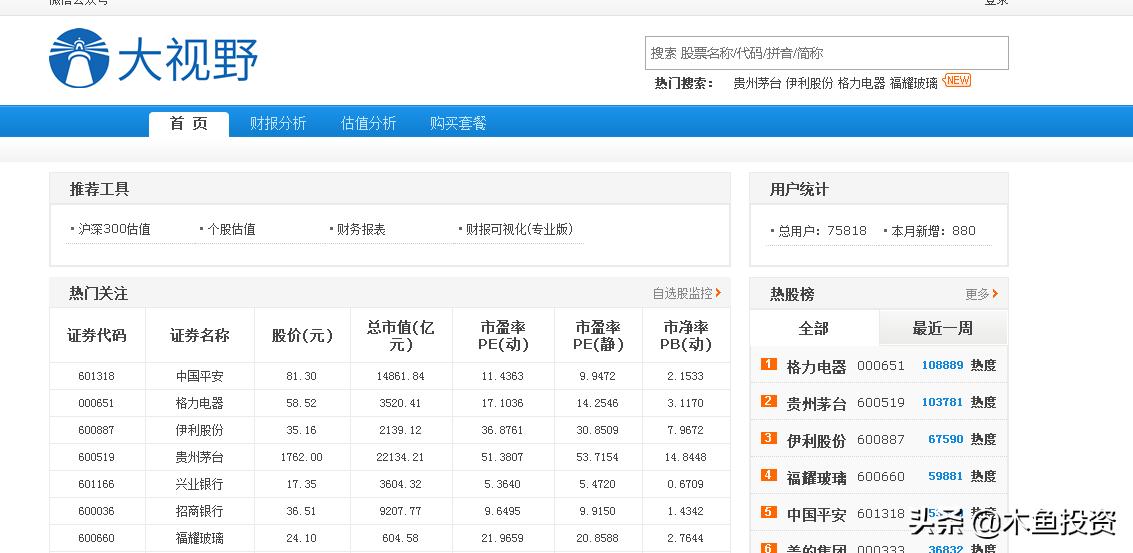Open 个股估值 tool
Viewport: 1133px width, 553px height.
pyautogui.click(x=231, y=229)
